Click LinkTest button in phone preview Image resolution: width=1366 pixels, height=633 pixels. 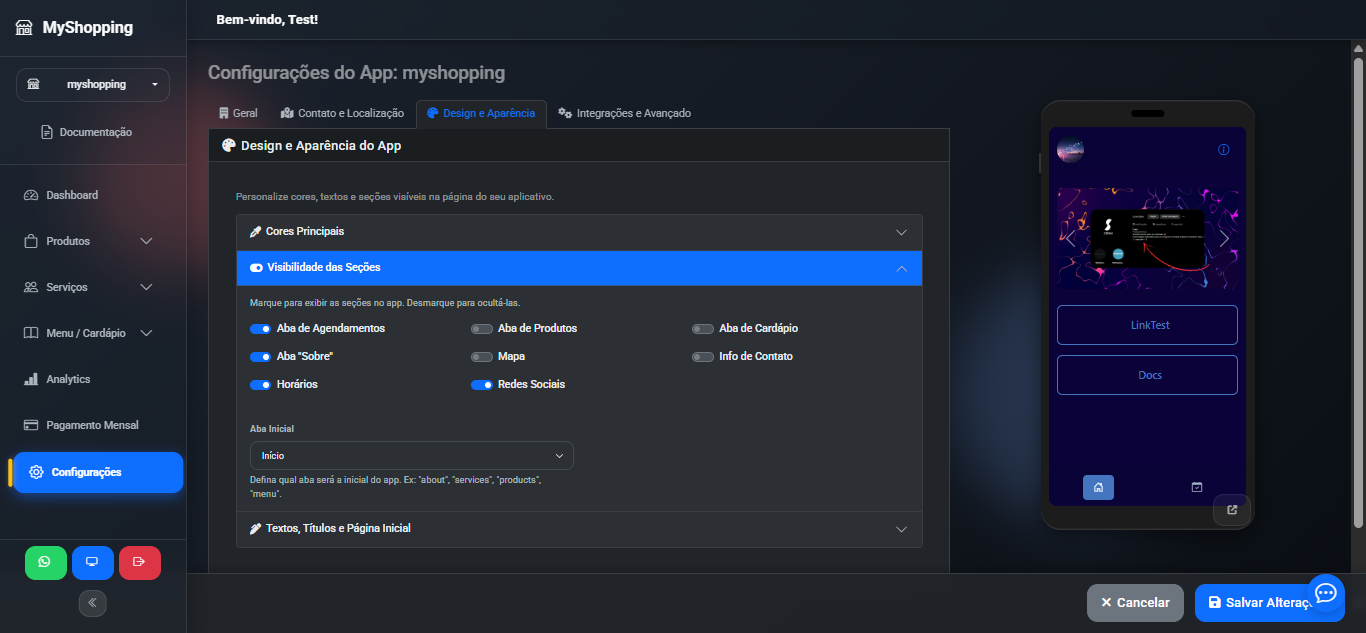[1147, 325]
